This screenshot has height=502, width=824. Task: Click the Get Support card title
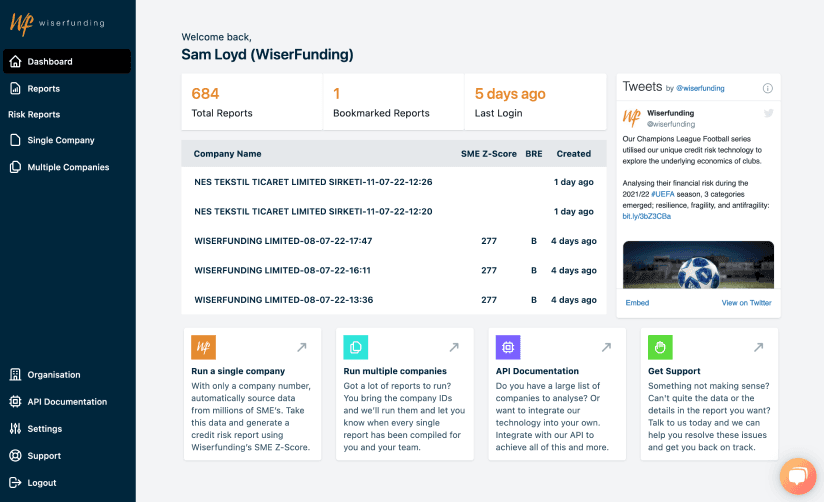674,371
